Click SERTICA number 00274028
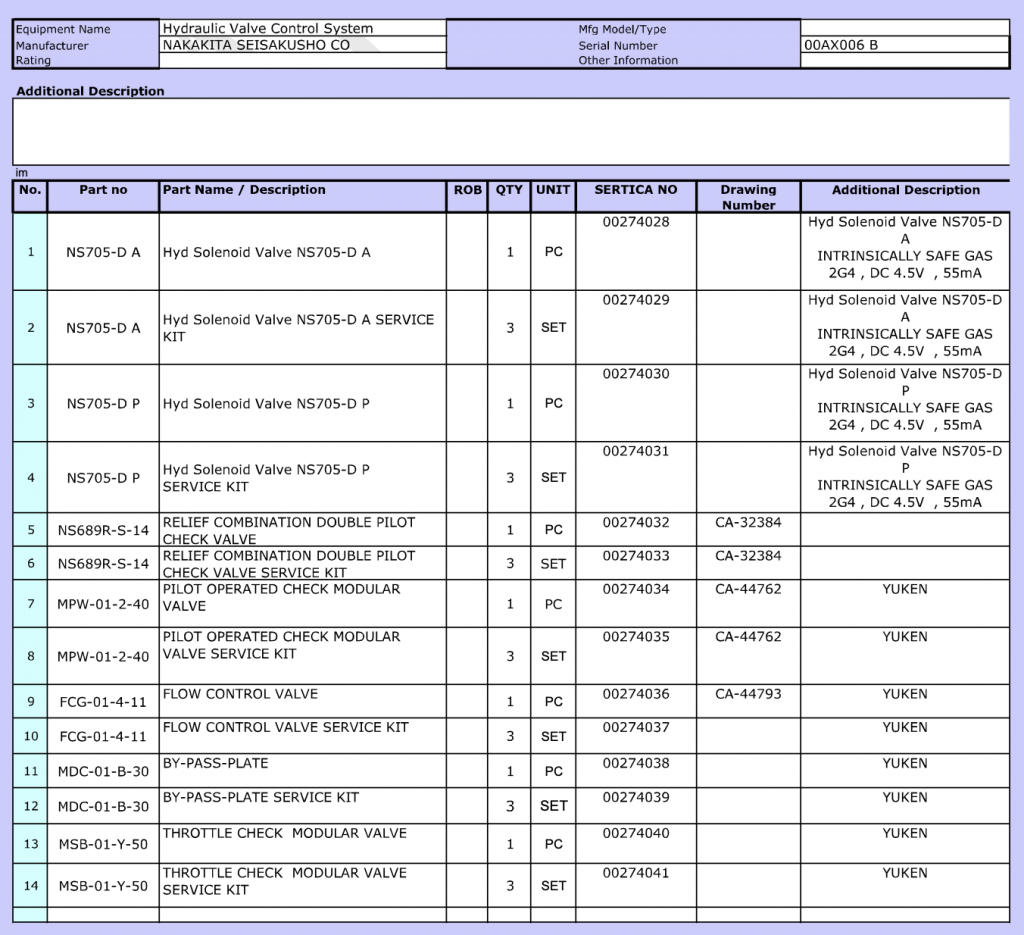 click(635, 222)
